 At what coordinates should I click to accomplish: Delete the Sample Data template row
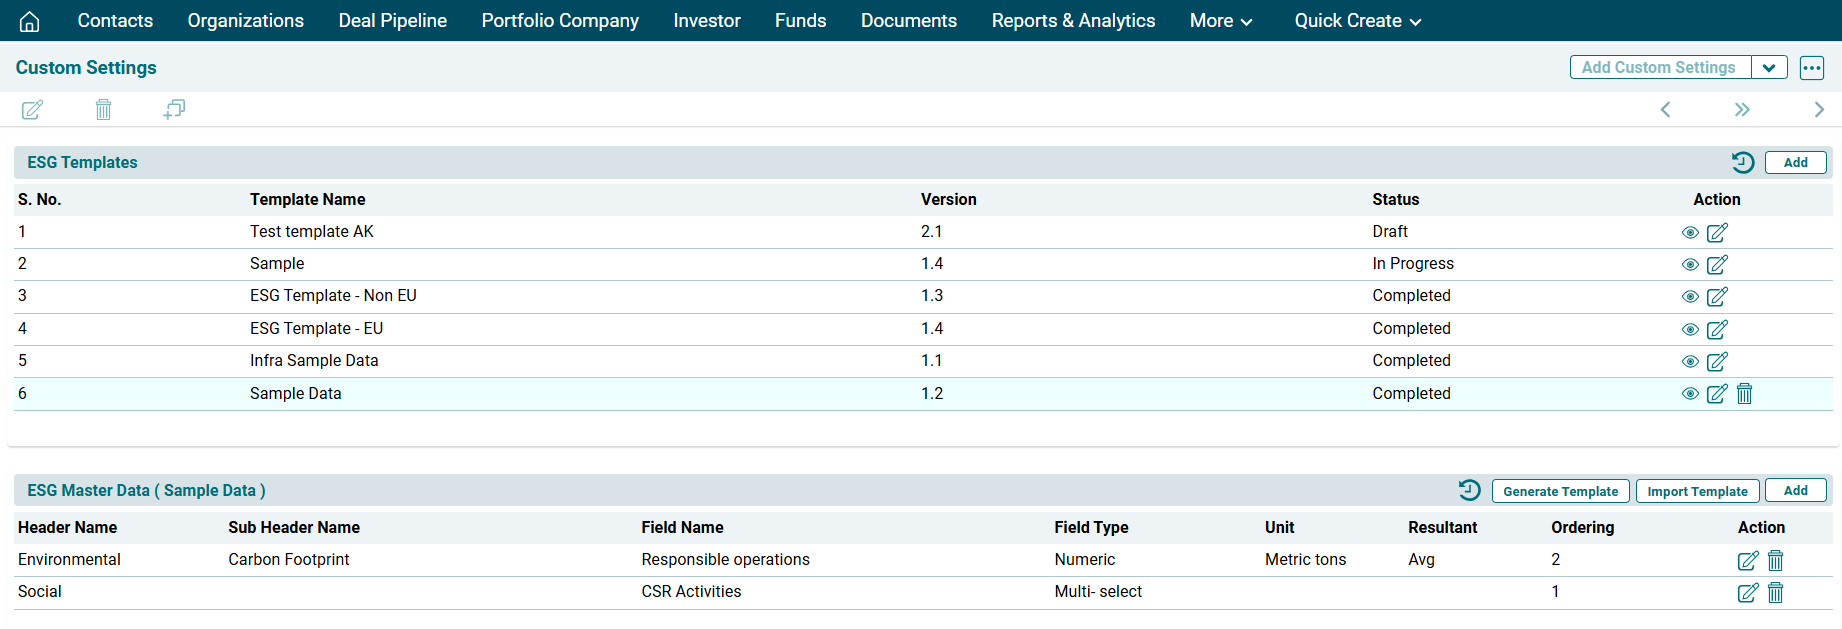[x=1744, y=394]
